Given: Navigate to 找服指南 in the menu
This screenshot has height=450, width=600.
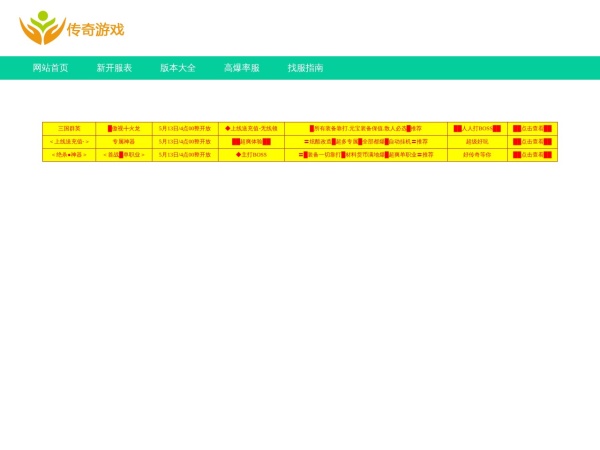Looking at the screenshot, I should click(305, 68).
